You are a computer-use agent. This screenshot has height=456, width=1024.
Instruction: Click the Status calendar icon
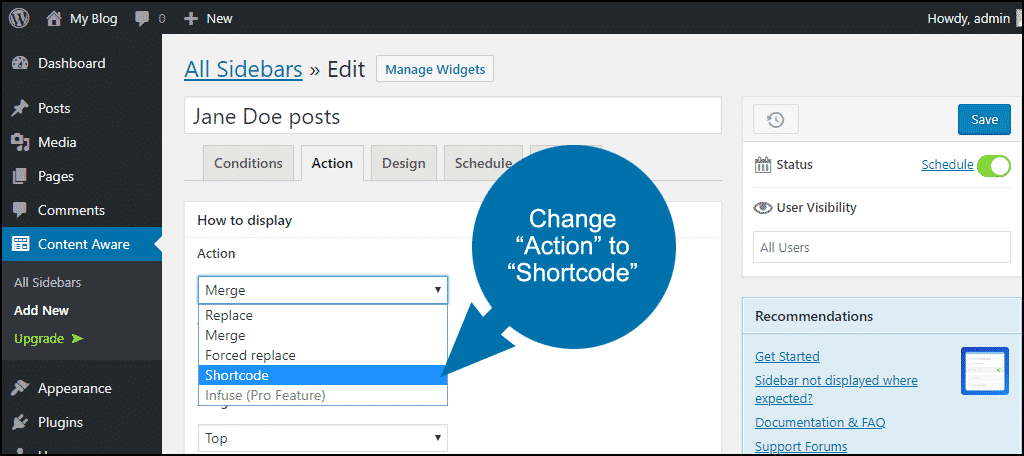(763, 165)
